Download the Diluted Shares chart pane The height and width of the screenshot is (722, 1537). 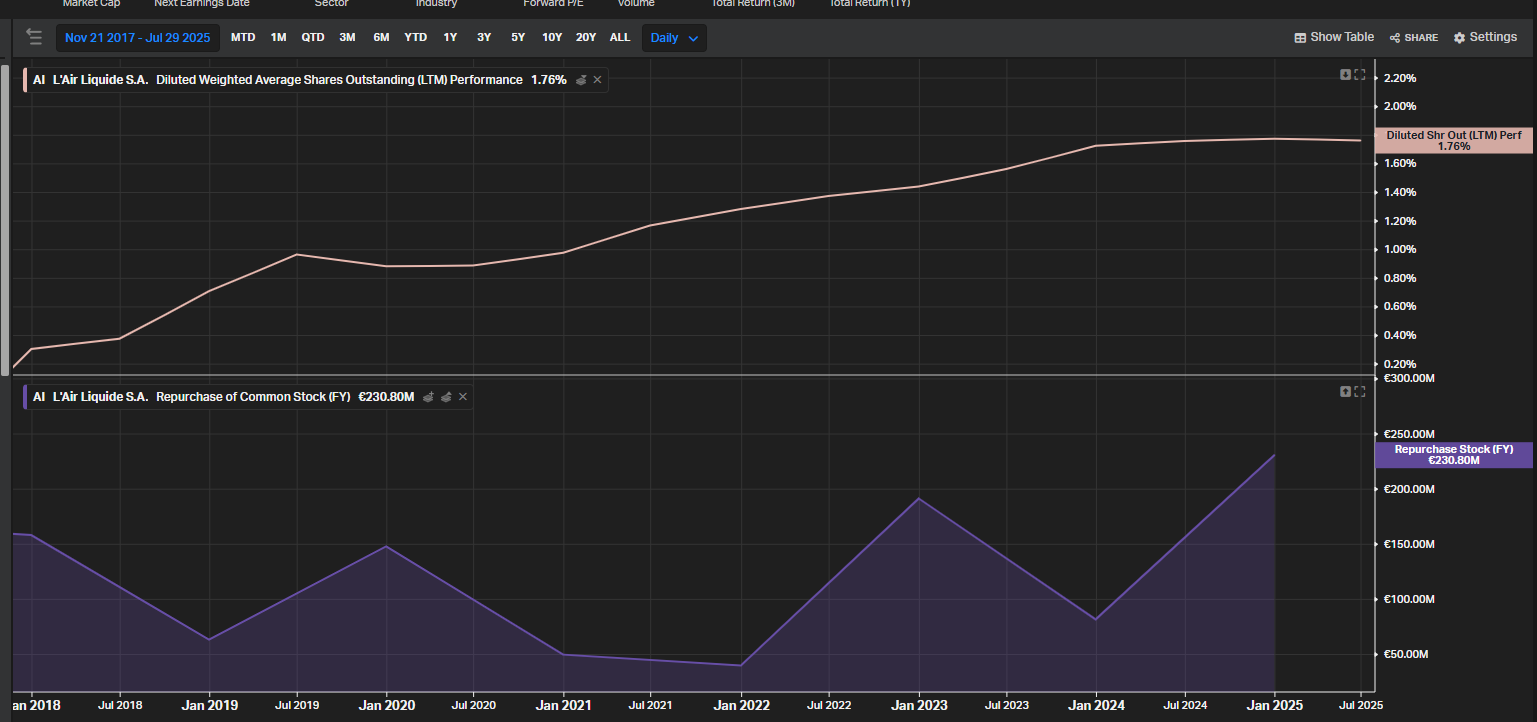(x=1345, y=75)
